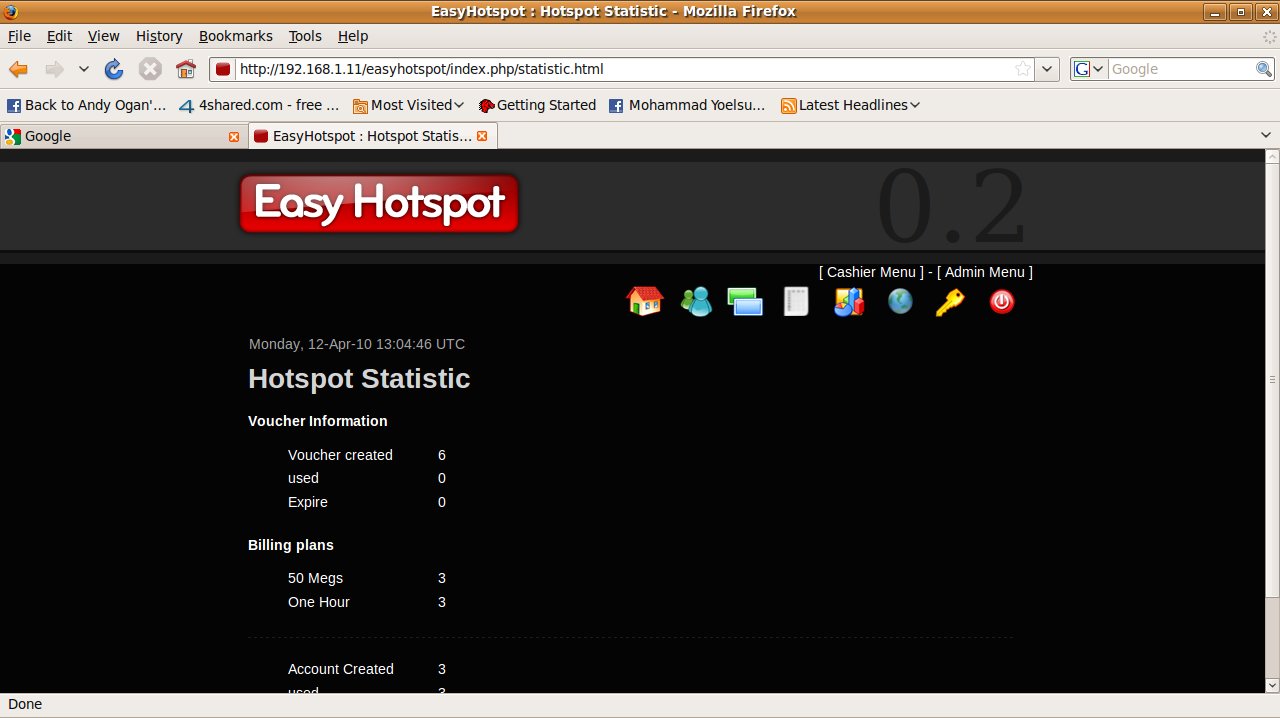Open the Cashier Menu link
The height and width of the screenshot is (718, 1280).
871,272
